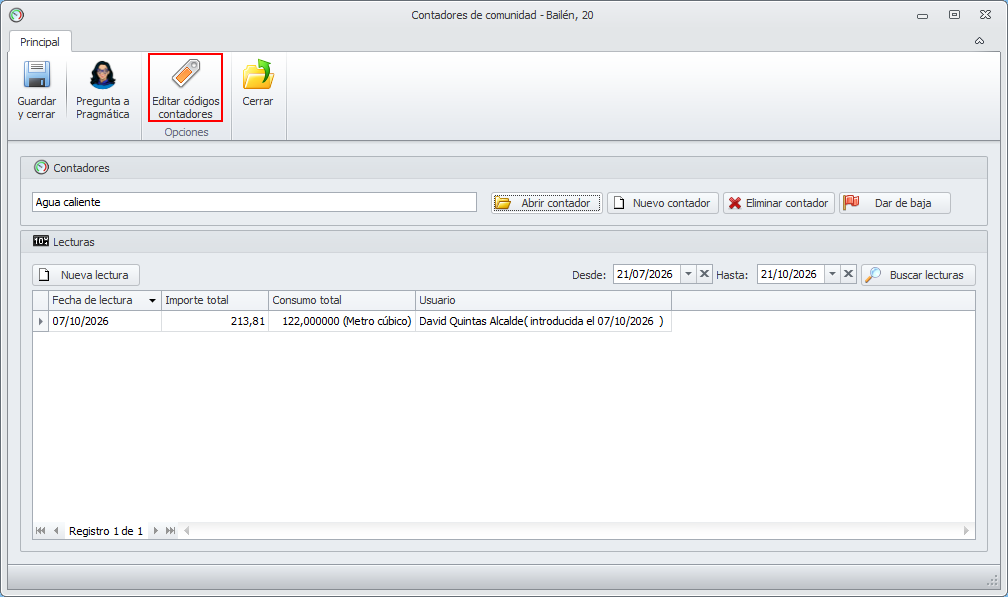Click the Agua caliente counter field

pyautogui.click(x=254, y=202)
